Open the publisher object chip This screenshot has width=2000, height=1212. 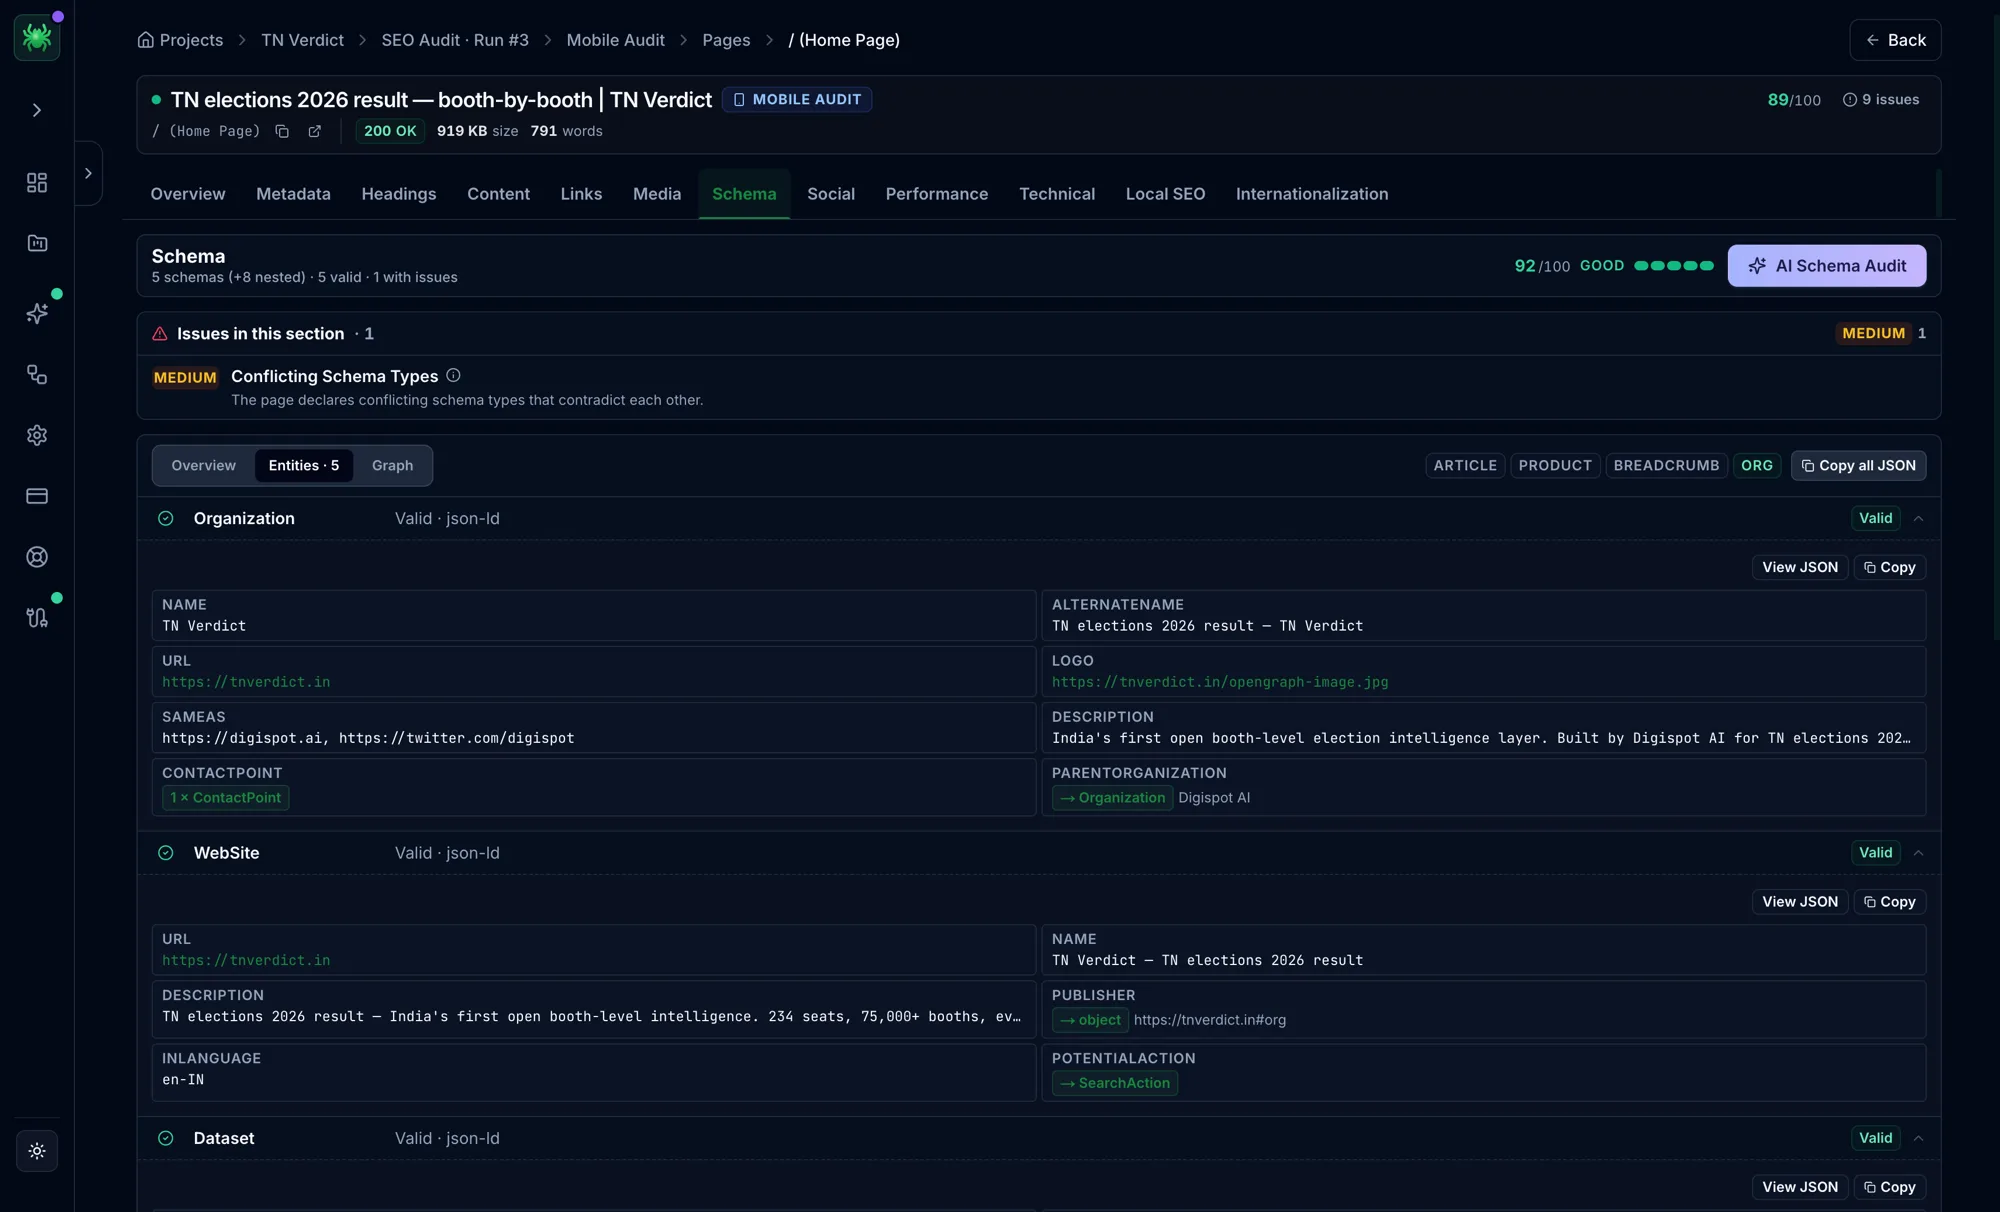tap(1090, 1020)
